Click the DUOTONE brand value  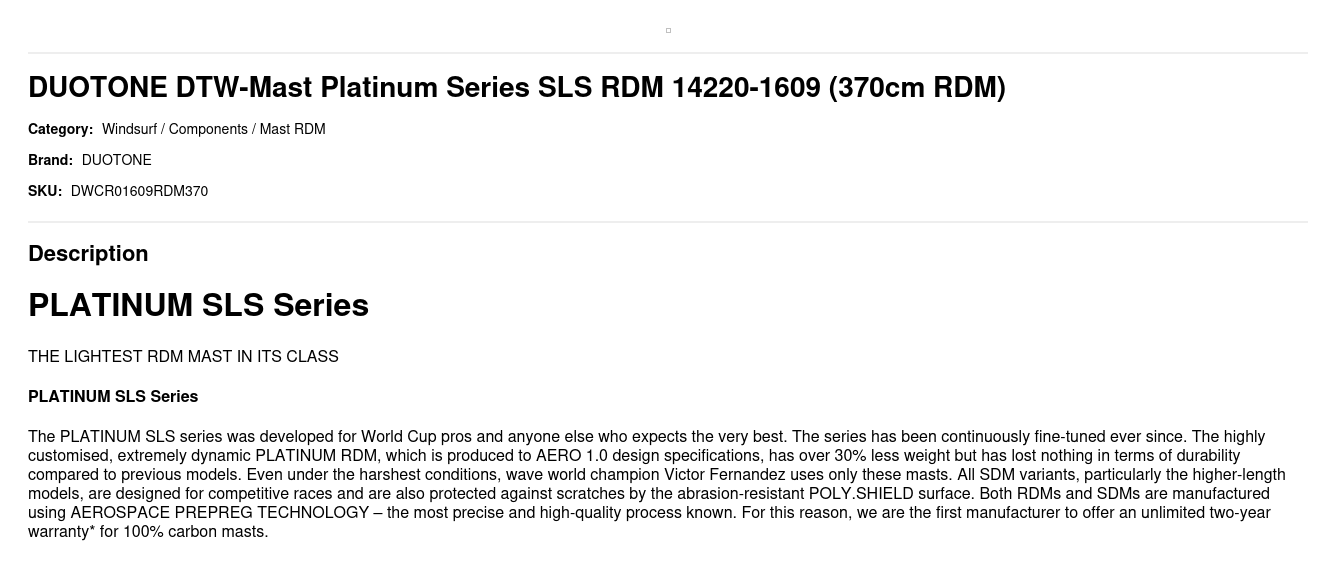coord(116,160)
